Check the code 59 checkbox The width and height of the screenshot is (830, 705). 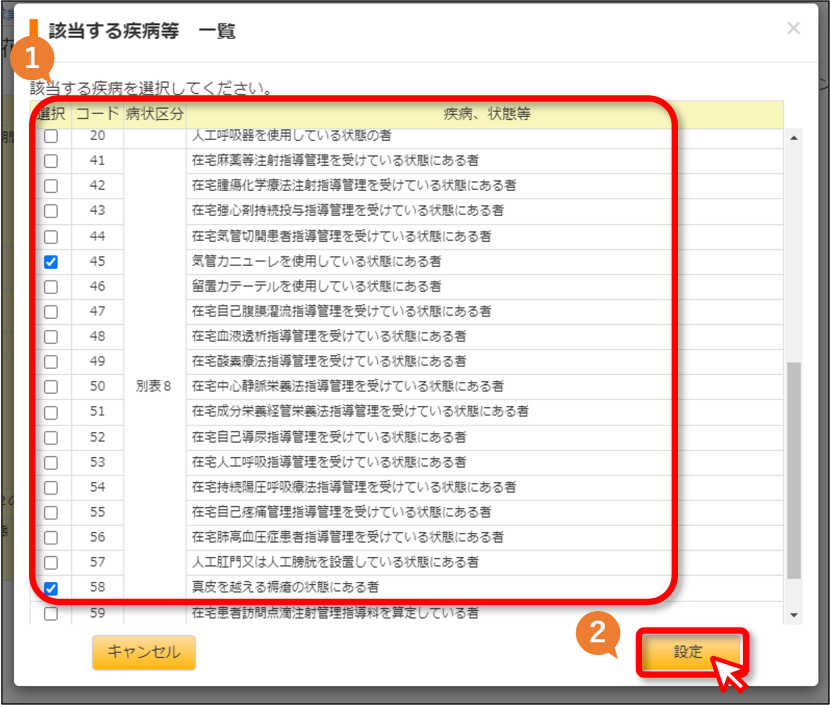pyautogui.click(x=51, y=613)
